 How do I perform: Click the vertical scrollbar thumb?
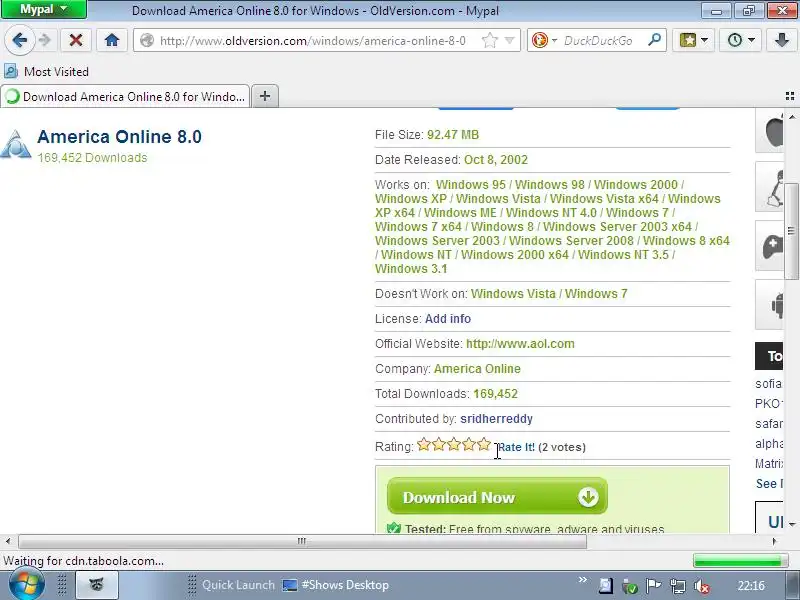(x=791, y=231)
